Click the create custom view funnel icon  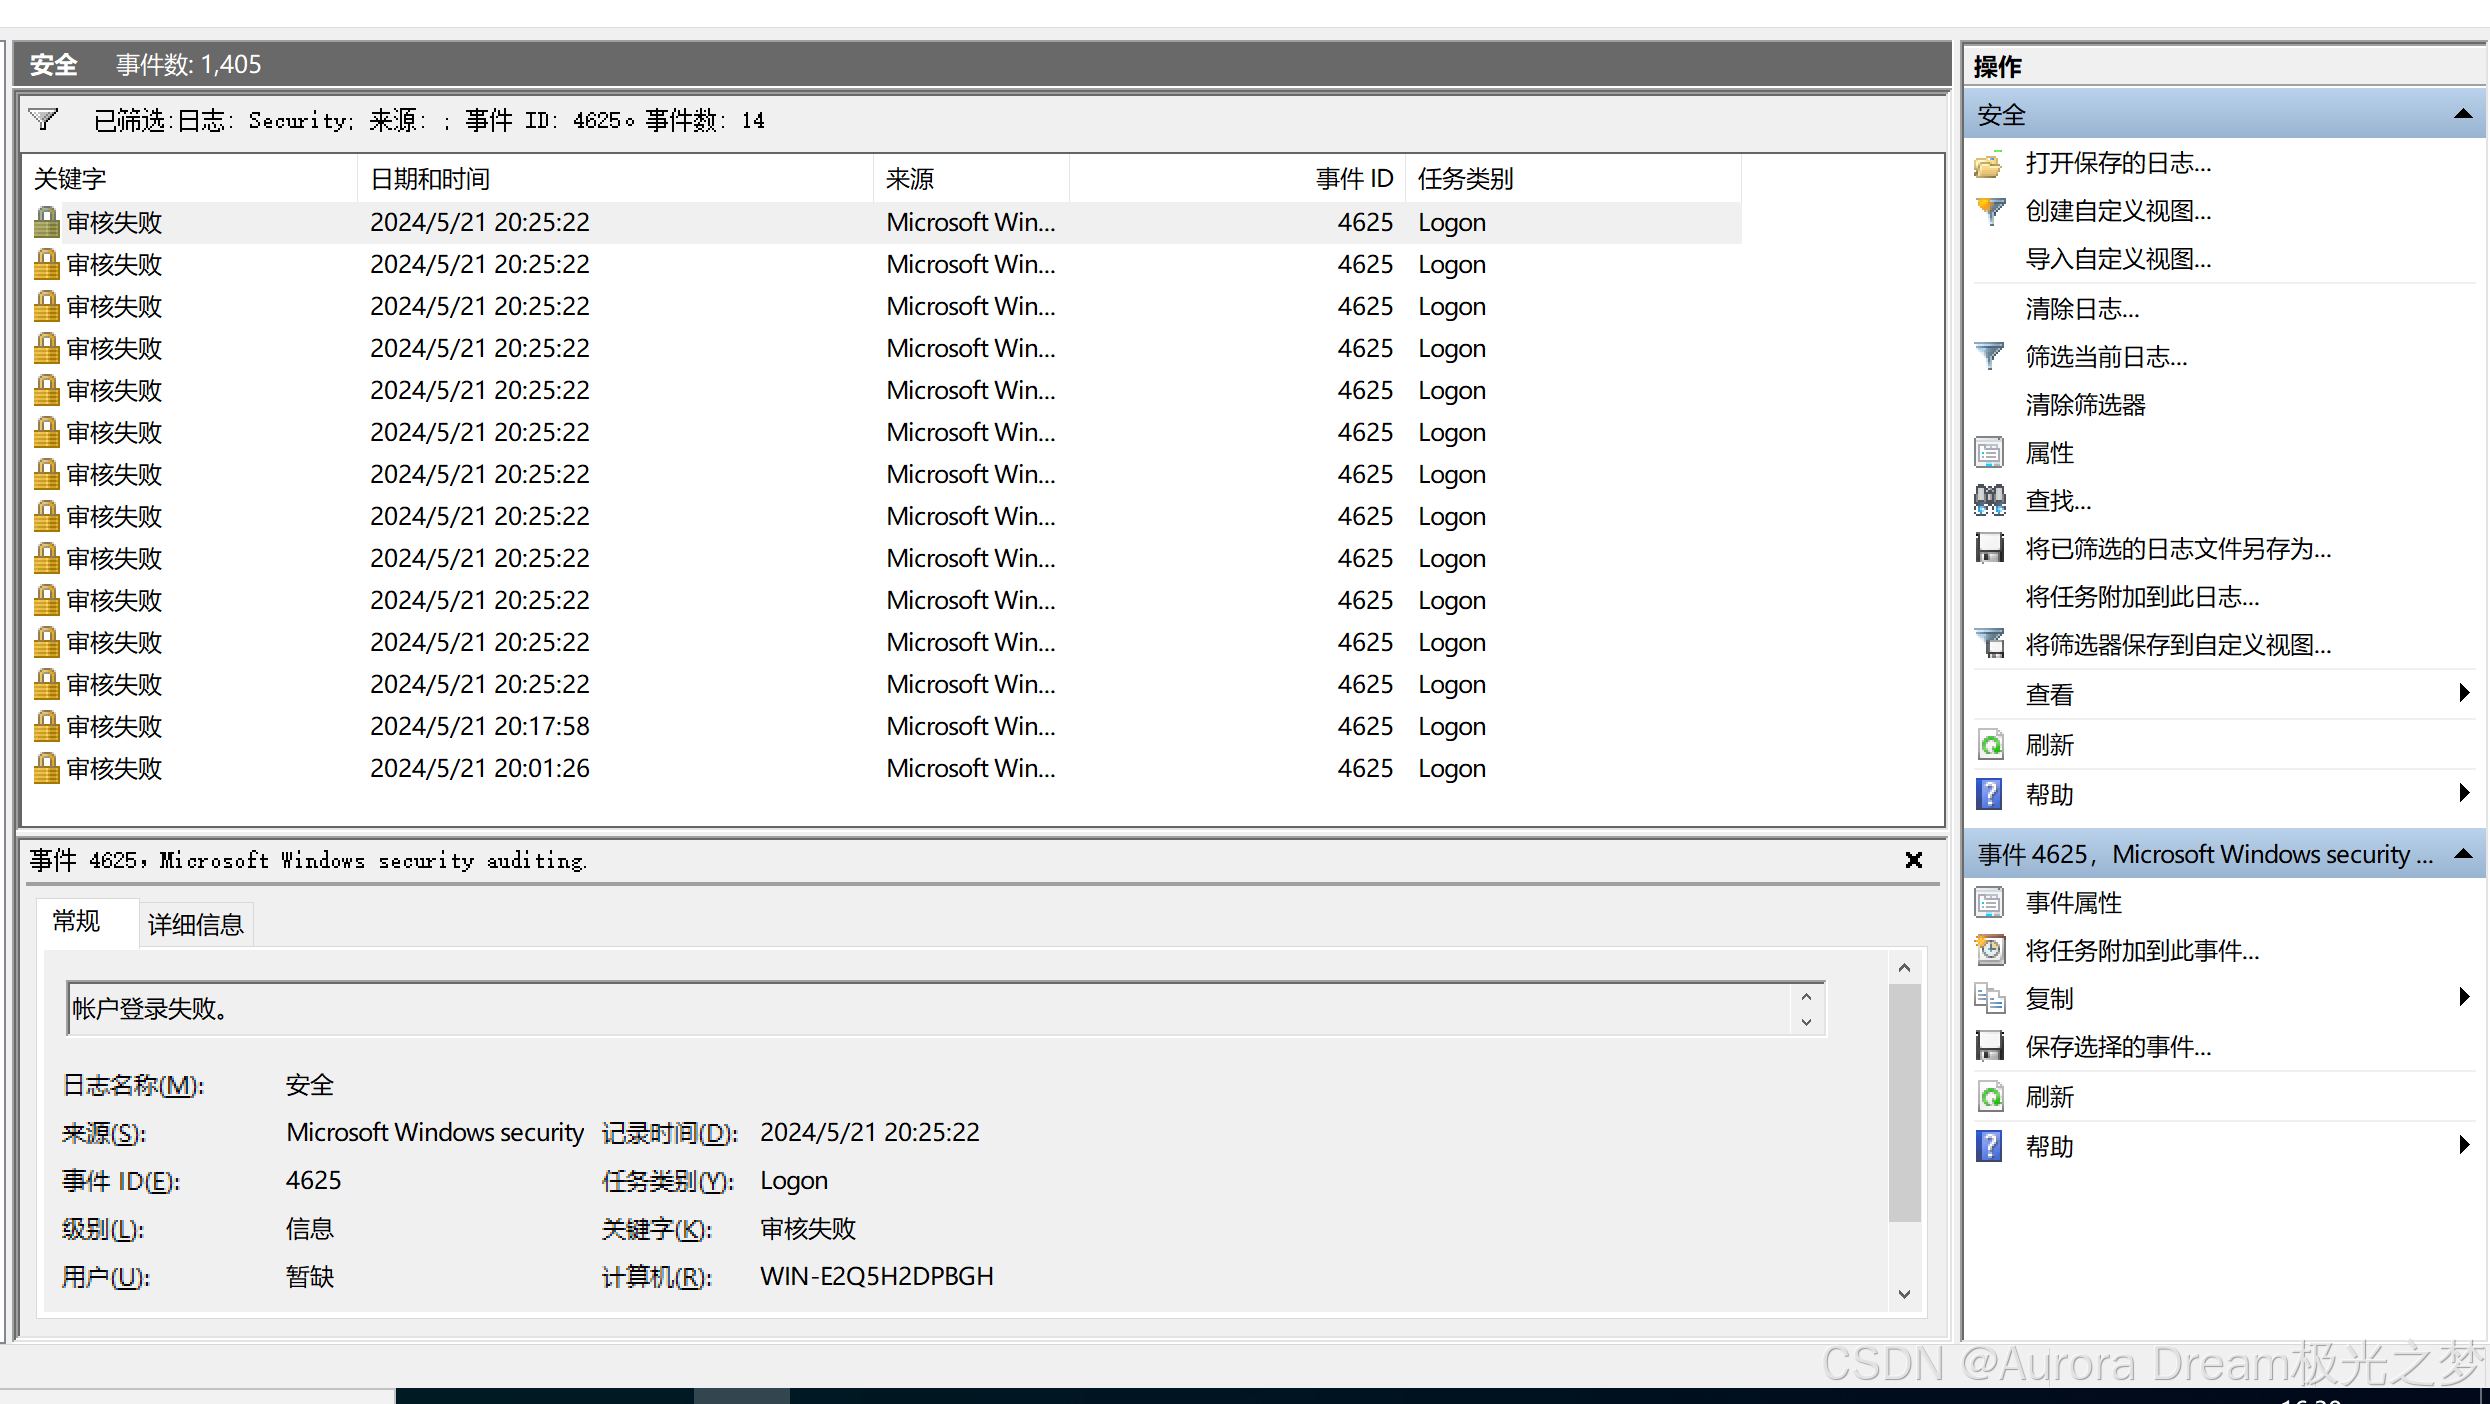pyautogui.click(x=1989, y=211)
